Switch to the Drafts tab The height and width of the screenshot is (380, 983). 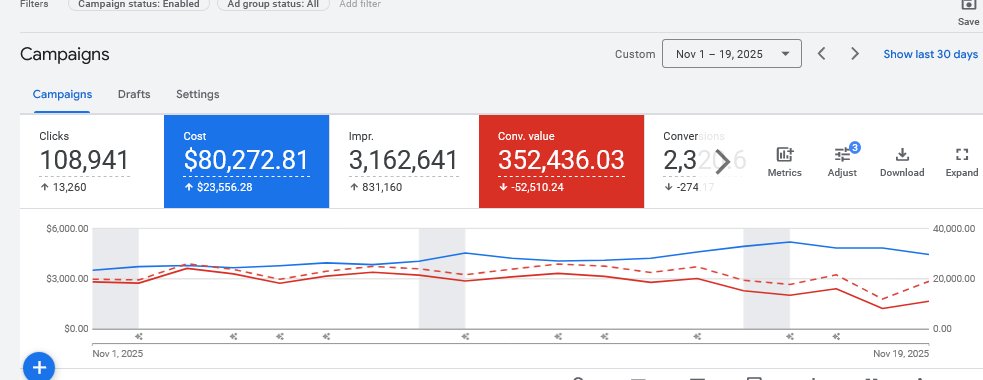[x=134, y=95]
